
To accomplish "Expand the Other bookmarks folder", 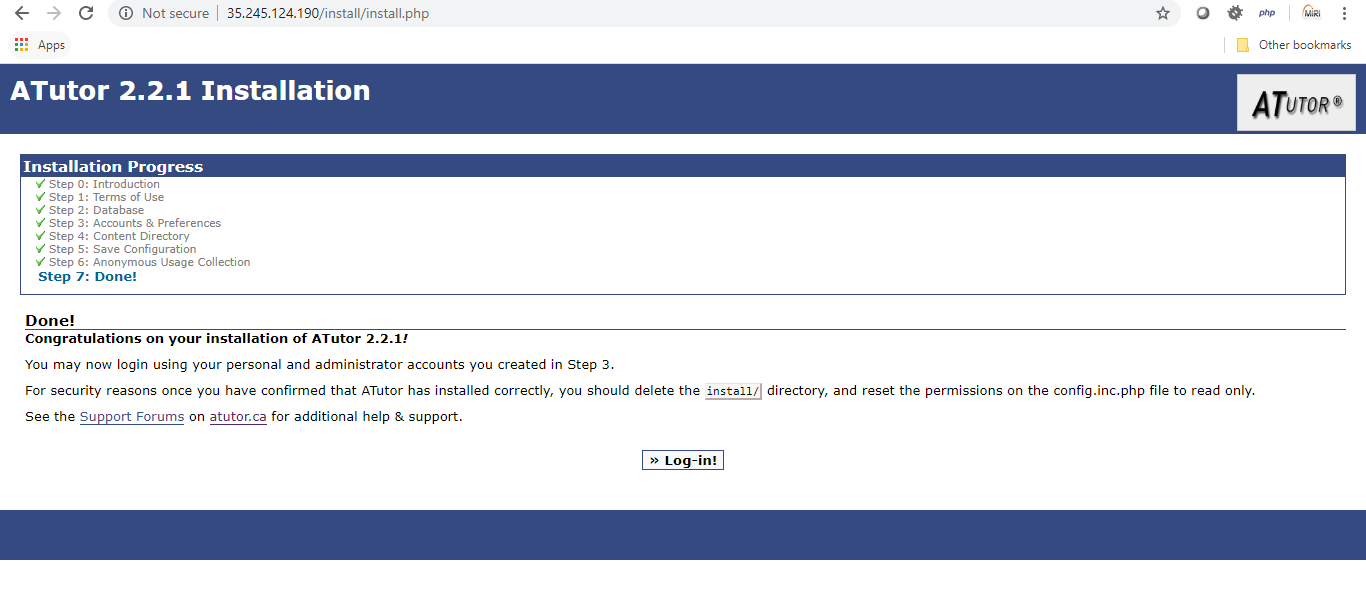I will (x=1294, y=45).
